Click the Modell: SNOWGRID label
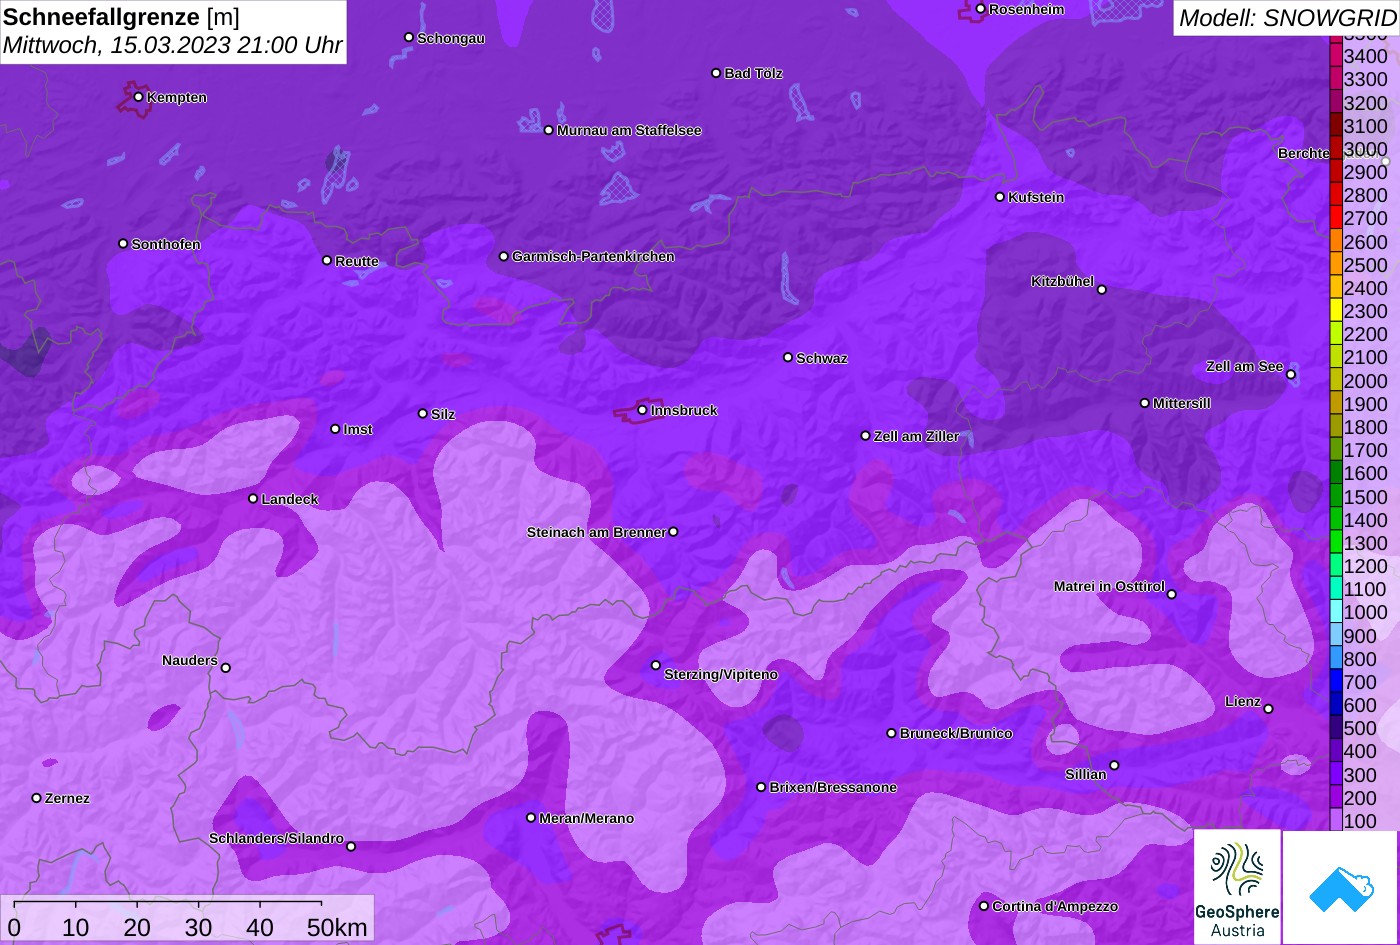1400x945 pixels. [x=1287, y=17]
